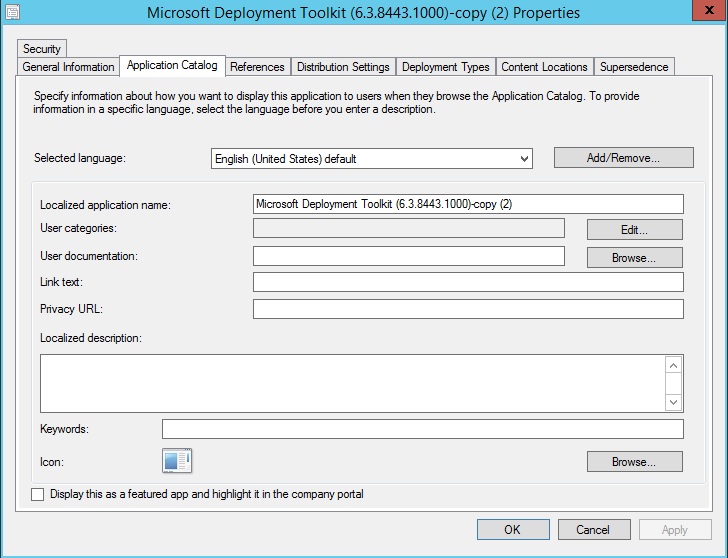Browse for User documentation file
The height and width of the screenshot is (558, 728).
(x=634, y=257)
